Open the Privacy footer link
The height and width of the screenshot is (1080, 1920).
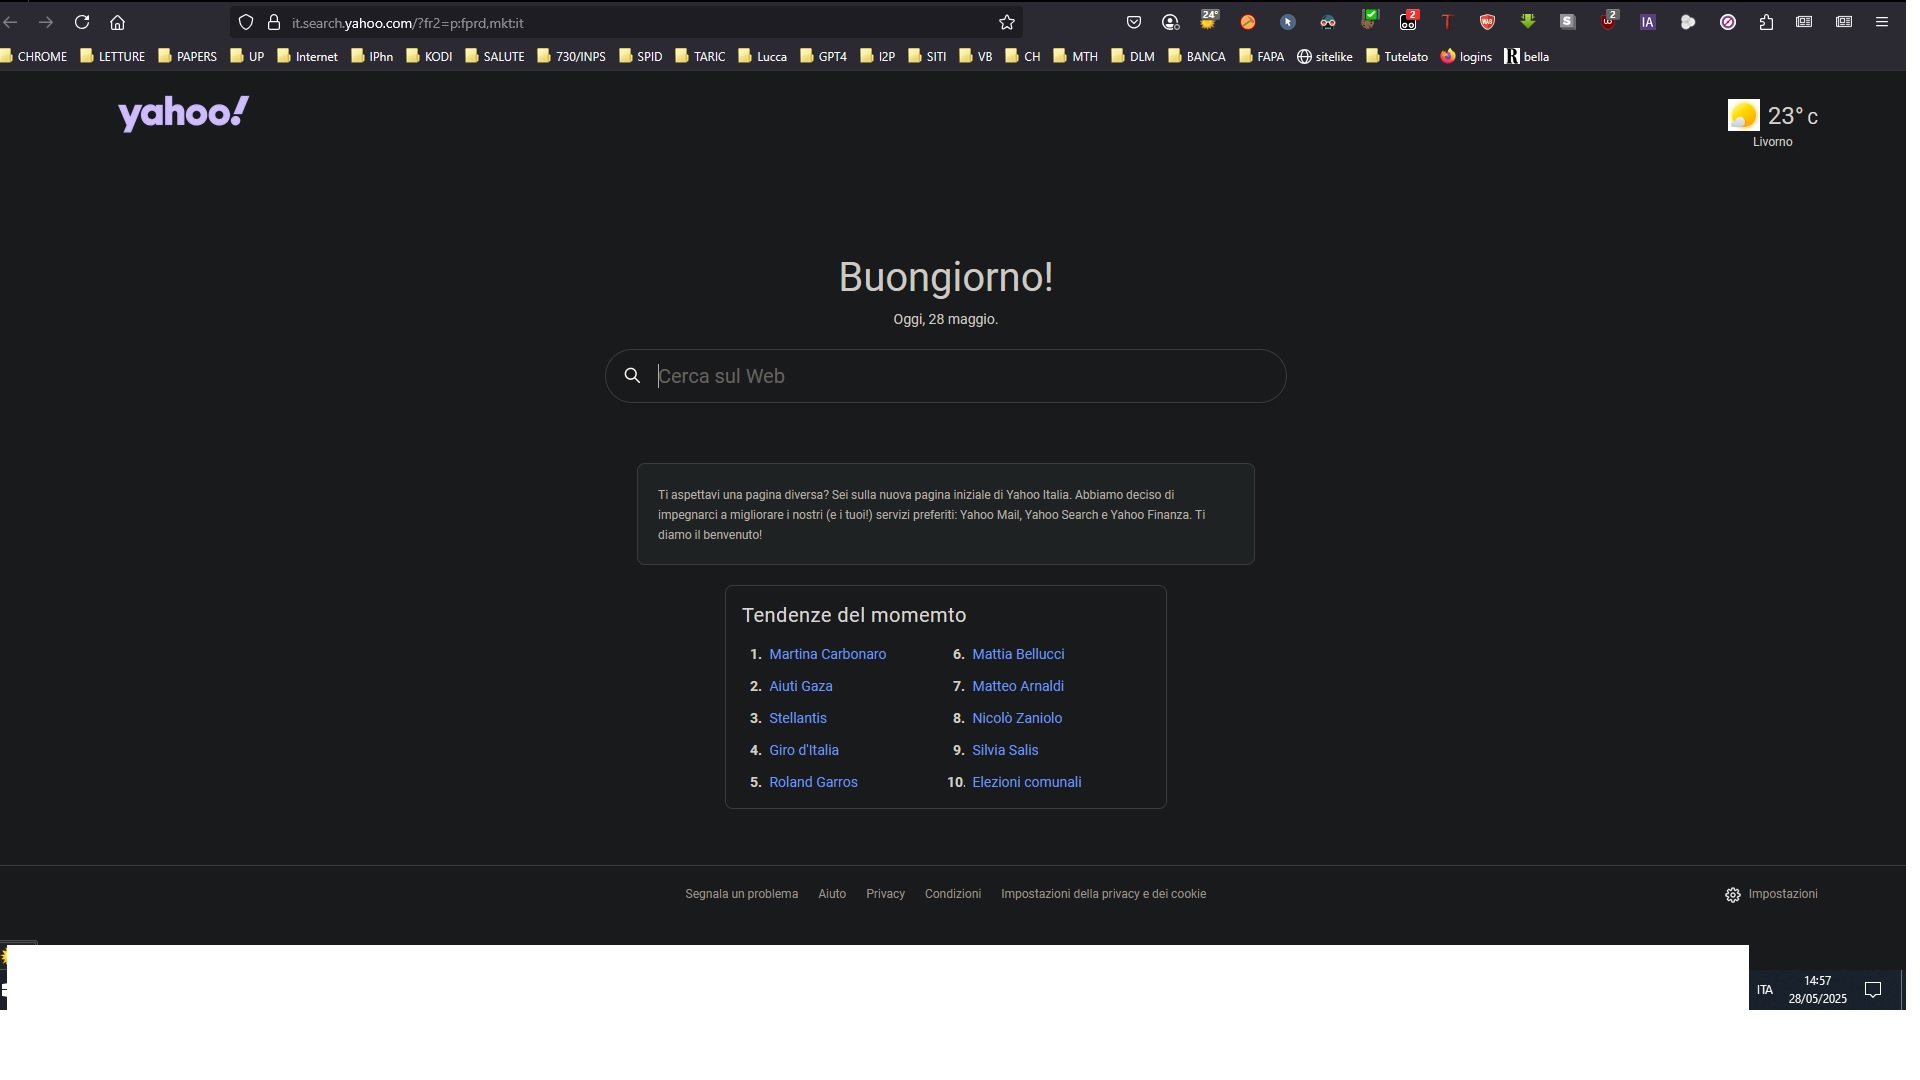[x=885, y=894]
